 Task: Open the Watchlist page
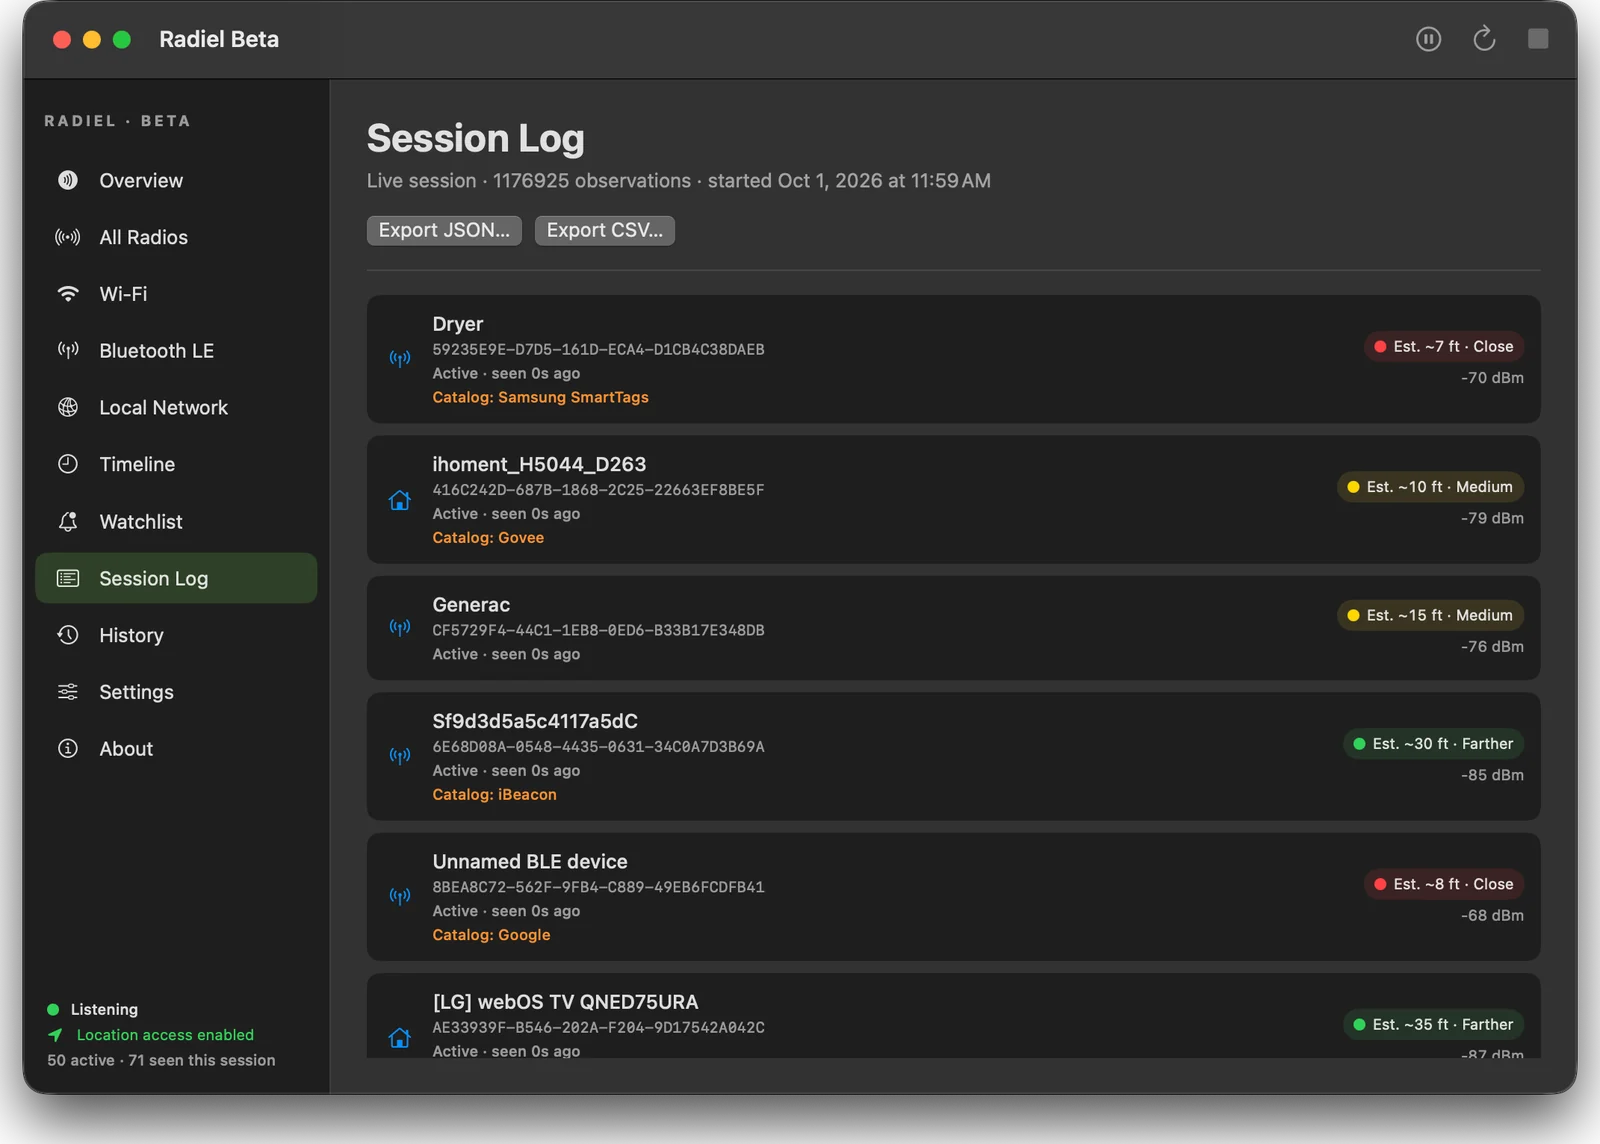pos(176,521)
